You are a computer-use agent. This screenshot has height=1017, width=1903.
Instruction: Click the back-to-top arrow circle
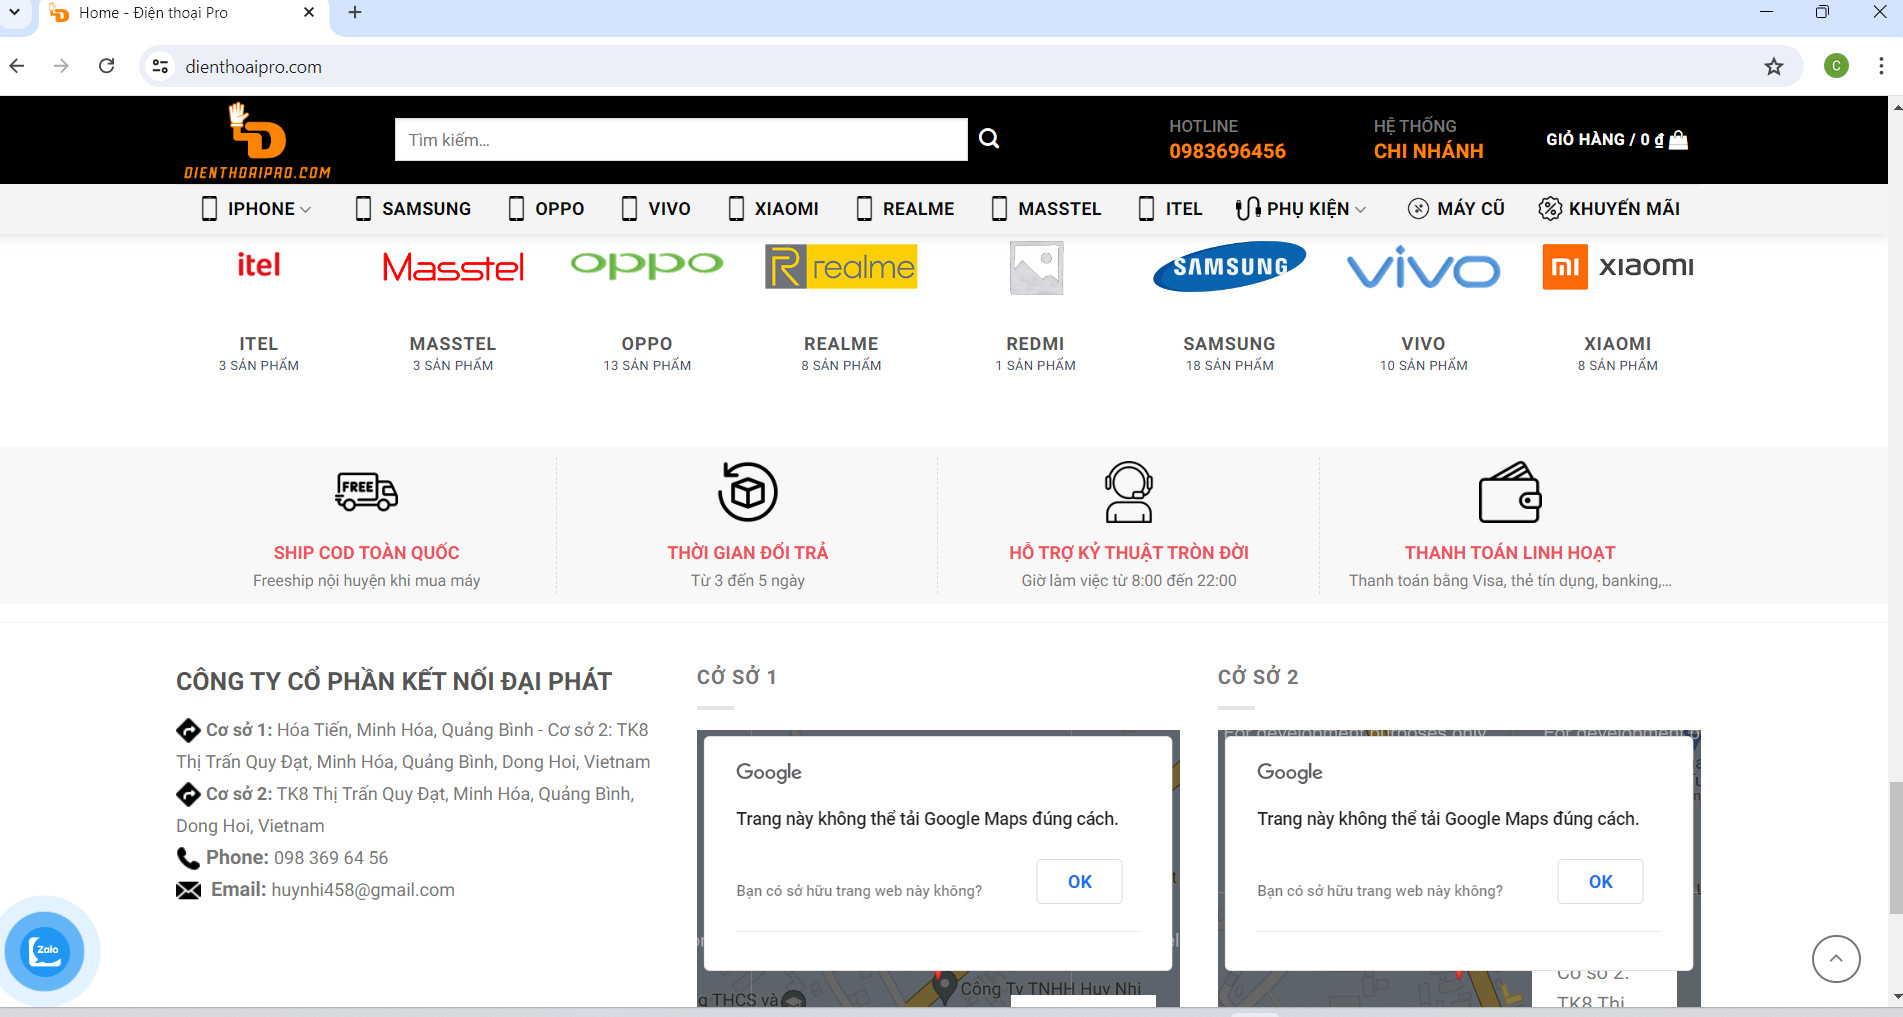click(1836, 959)
